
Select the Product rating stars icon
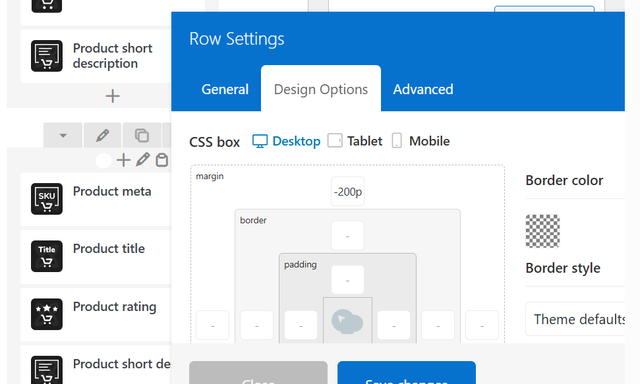pos(47,314)
